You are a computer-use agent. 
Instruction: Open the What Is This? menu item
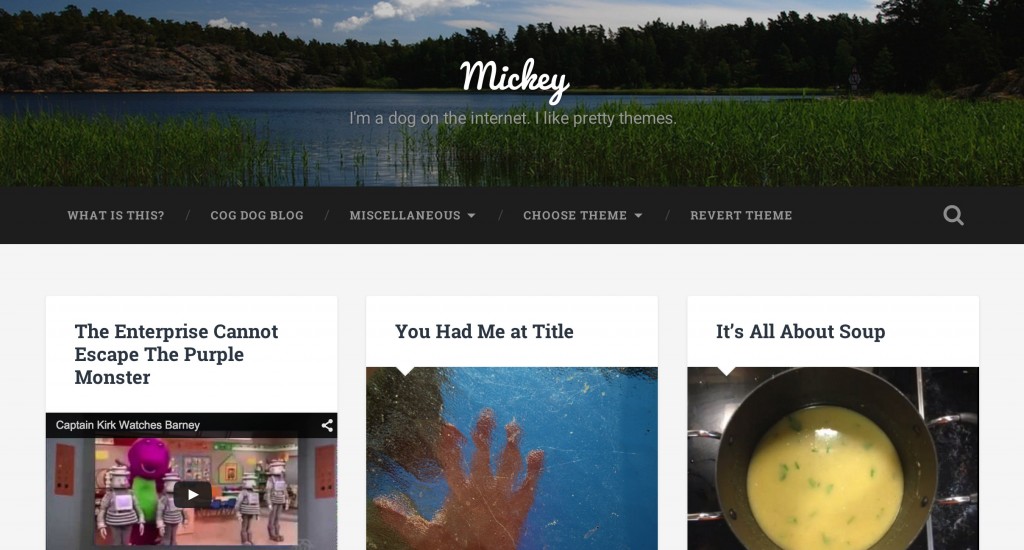tap(116, 215)
